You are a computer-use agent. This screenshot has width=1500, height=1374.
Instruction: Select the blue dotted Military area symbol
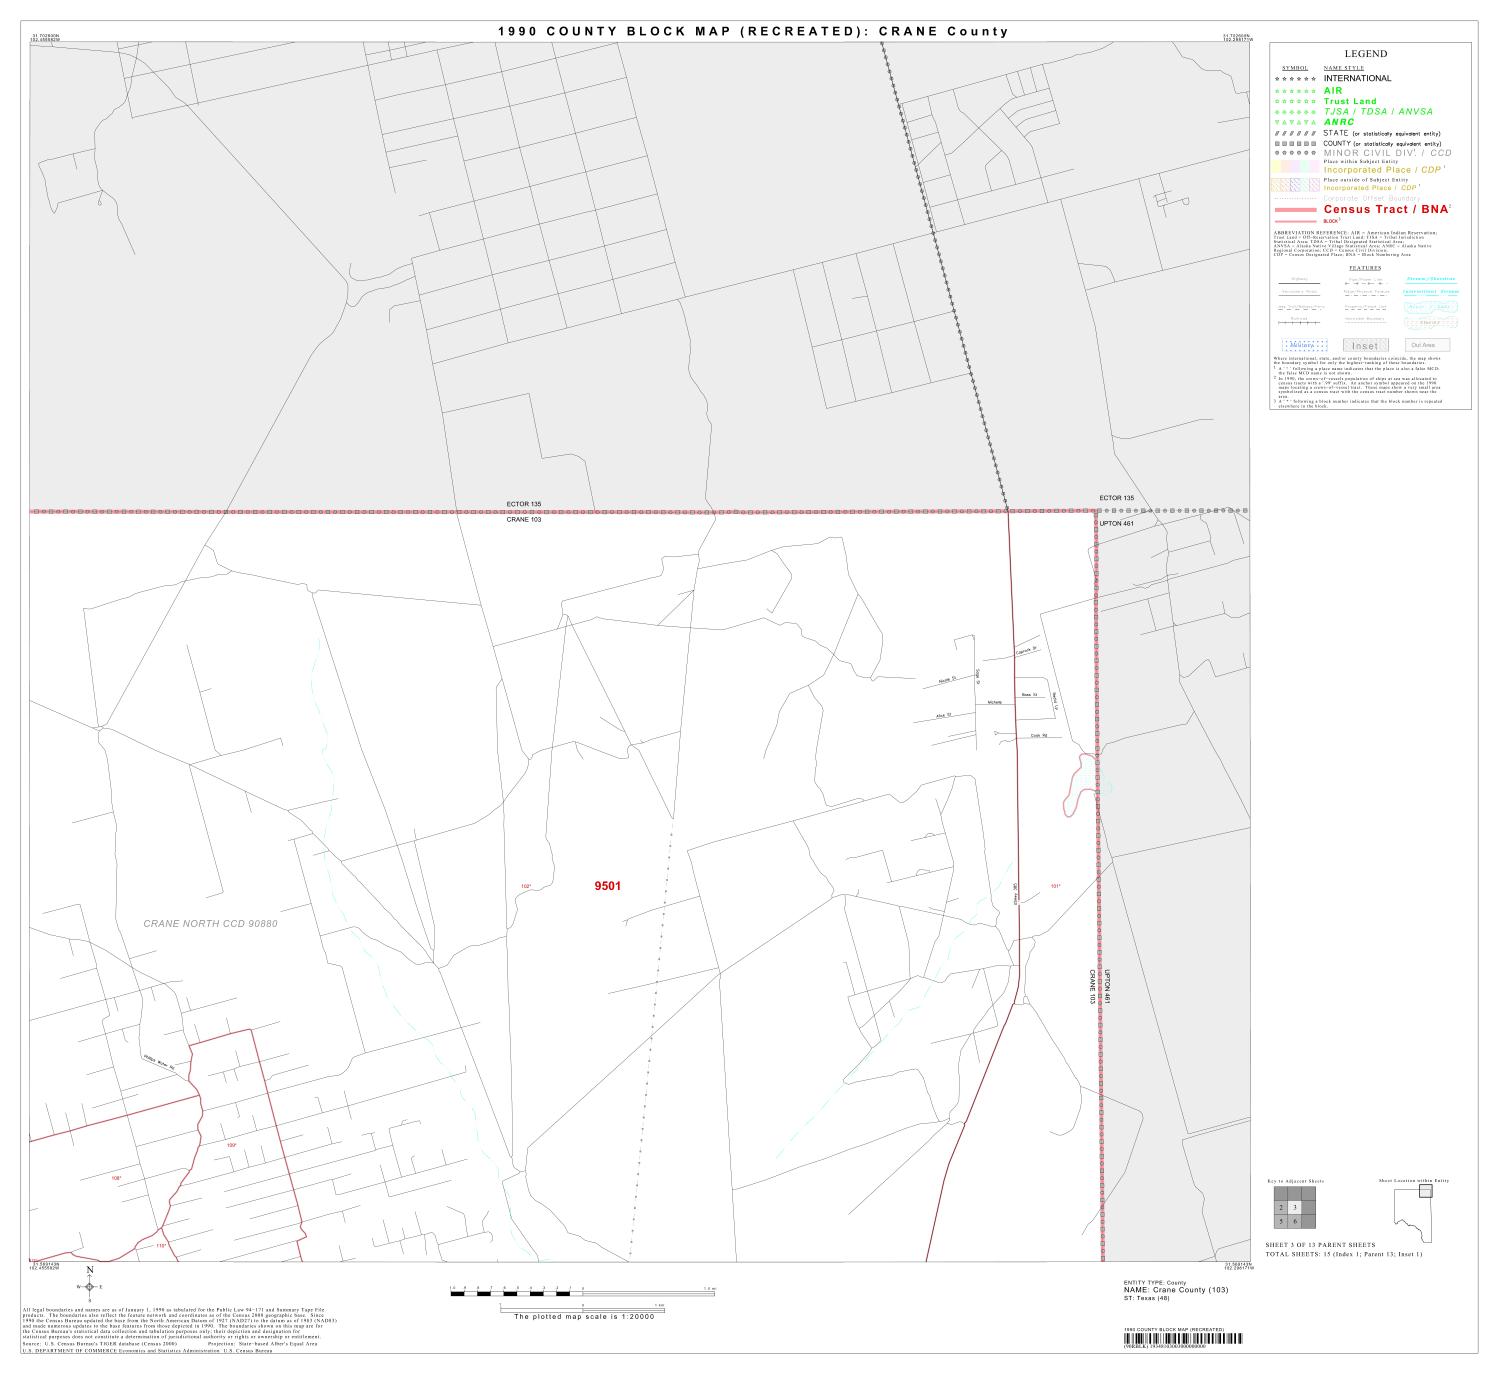tap(1304, 344)
